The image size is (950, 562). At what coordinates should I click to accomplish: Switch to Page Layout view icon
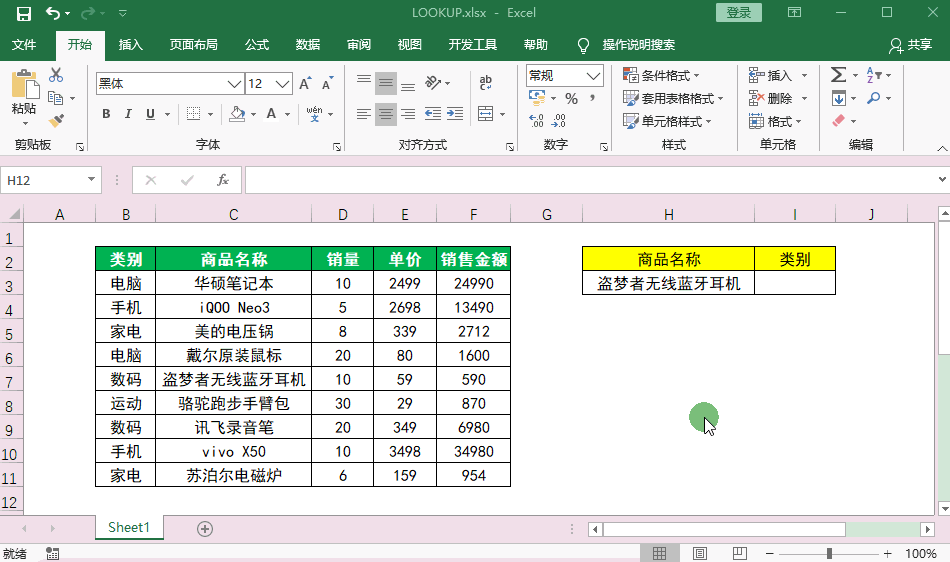click(x=699, y=553)
